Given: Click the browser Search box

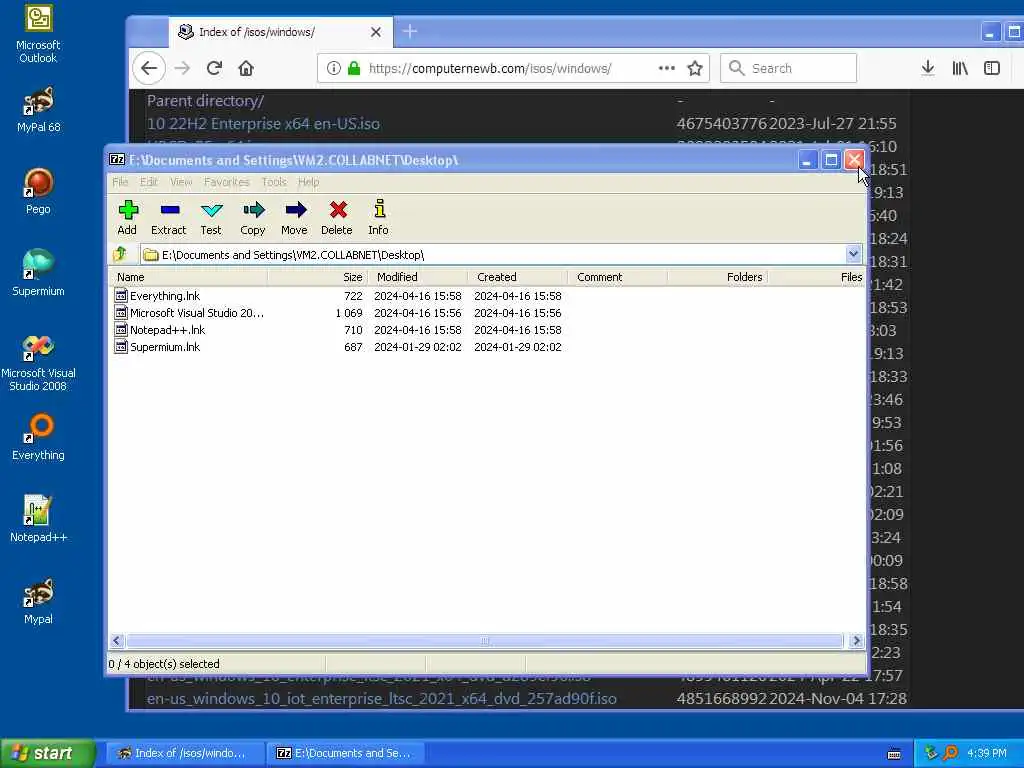Looking at the screenshot, I should pos(788,68).
